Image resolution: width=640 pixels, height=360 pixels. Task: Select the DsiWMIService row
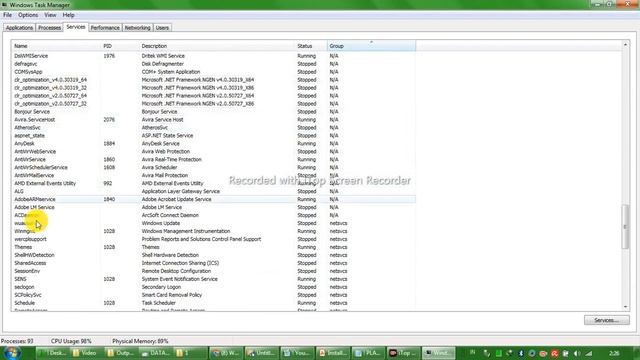click(x=213, y=56)
